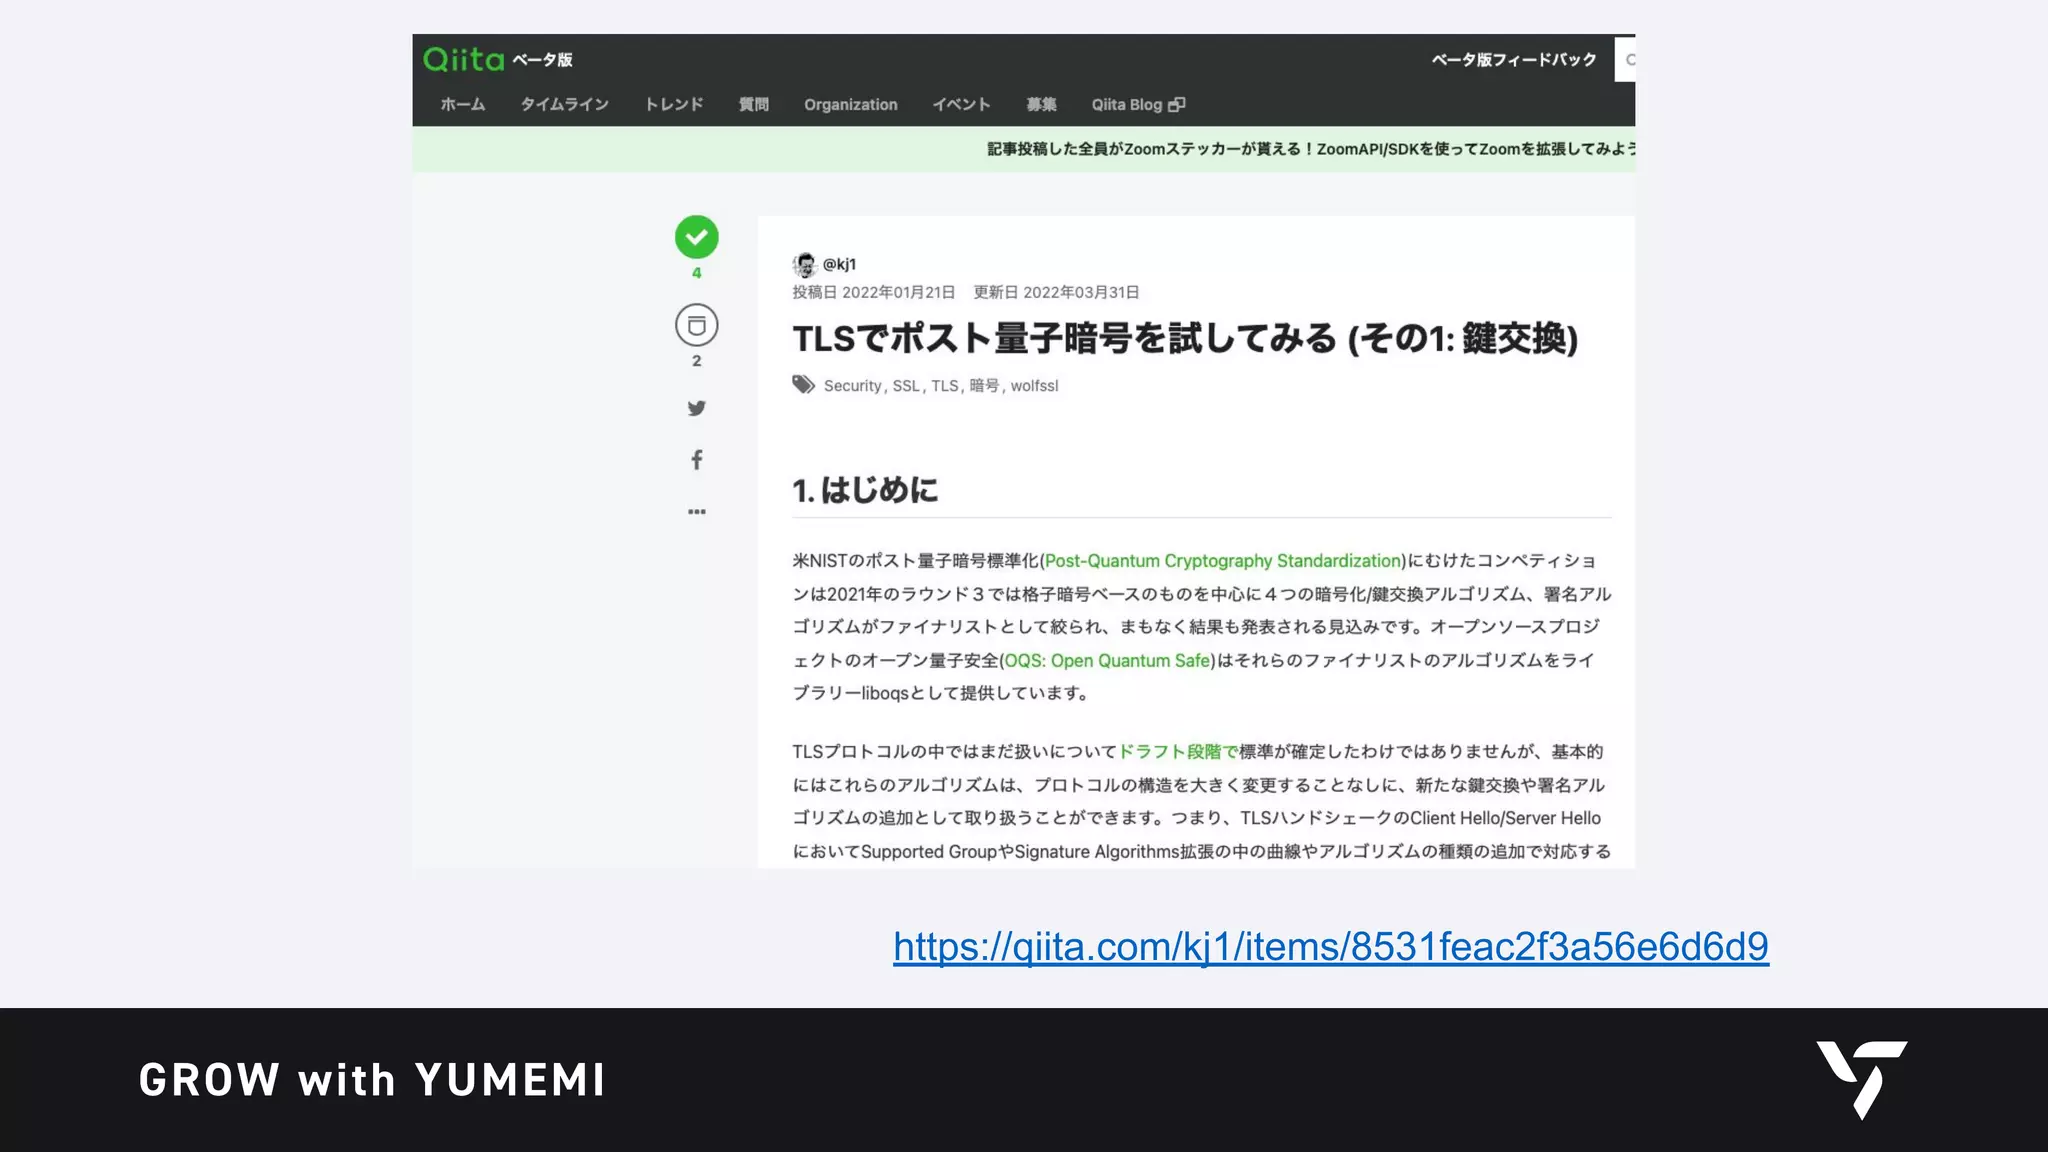Click the YUMEMI logo in footer
The height and width of the screenshot is (1152, 2048).
tap(1861, 1079)
